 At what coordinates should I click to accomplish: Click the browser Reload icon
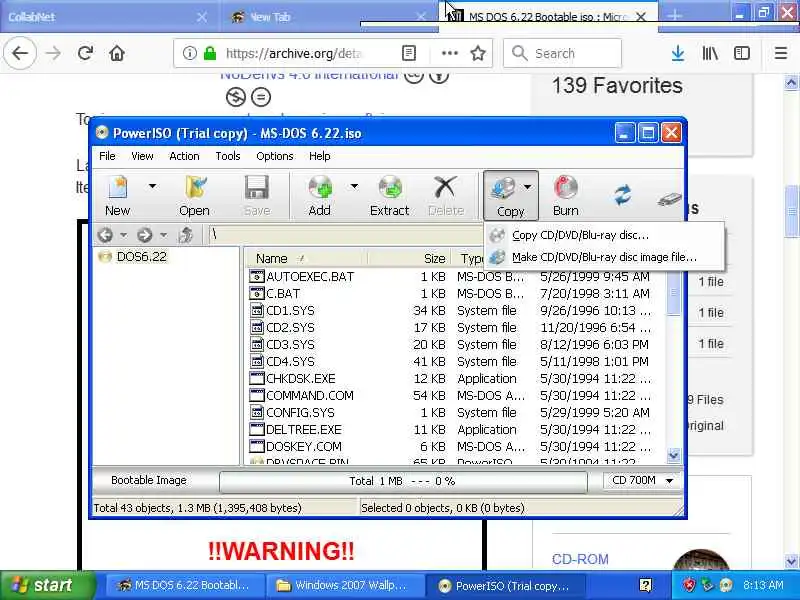pyautogui.click(x=85, y=53)
